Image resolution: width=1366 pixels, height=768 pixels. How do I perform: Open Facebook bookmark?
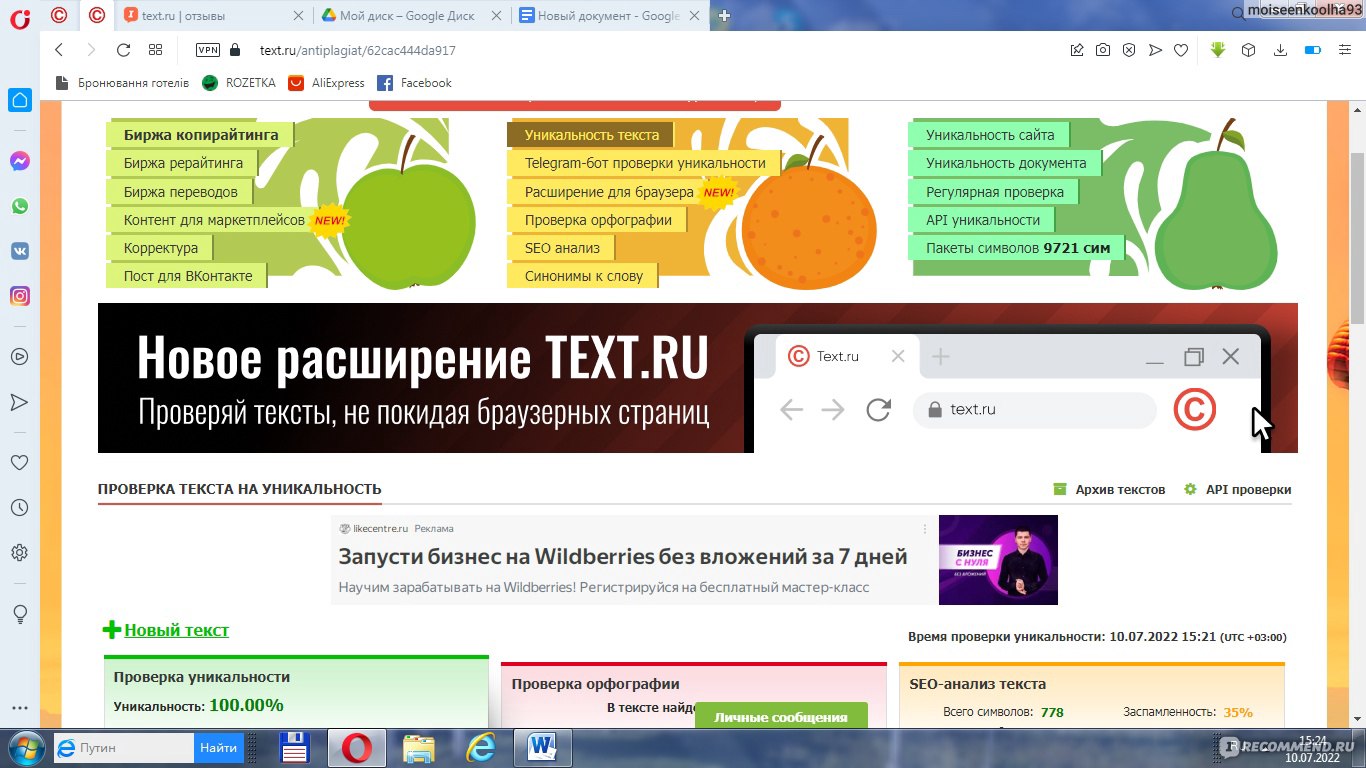pyautogui.click(x=415, y=83)
